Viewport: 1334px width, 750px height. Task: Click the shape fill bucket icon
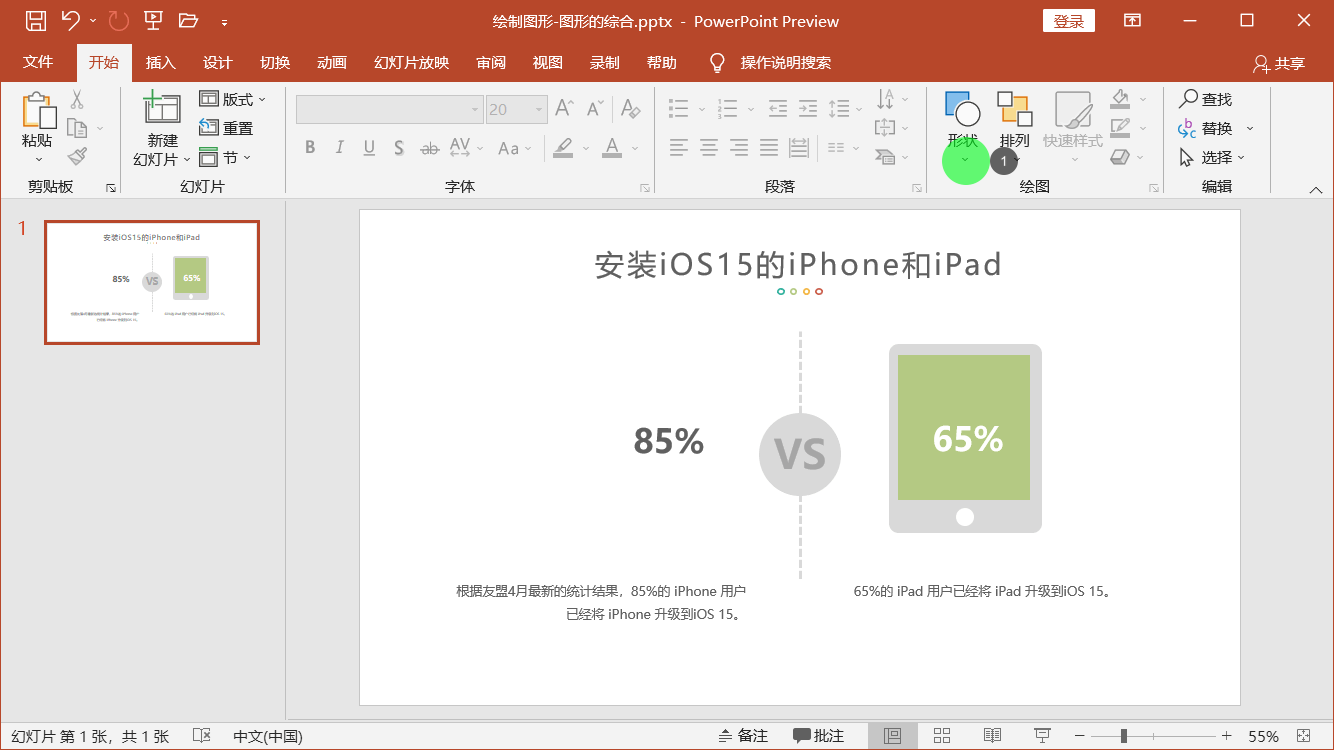click(1120, 99)
